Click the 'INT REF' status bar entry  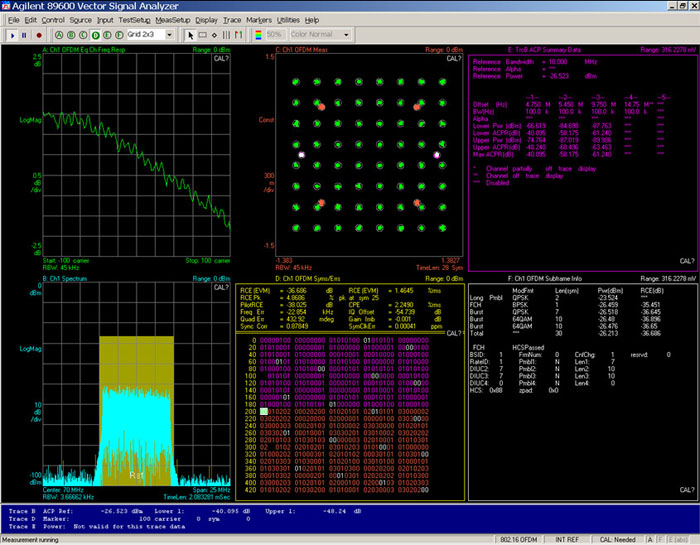pos(567,540)
